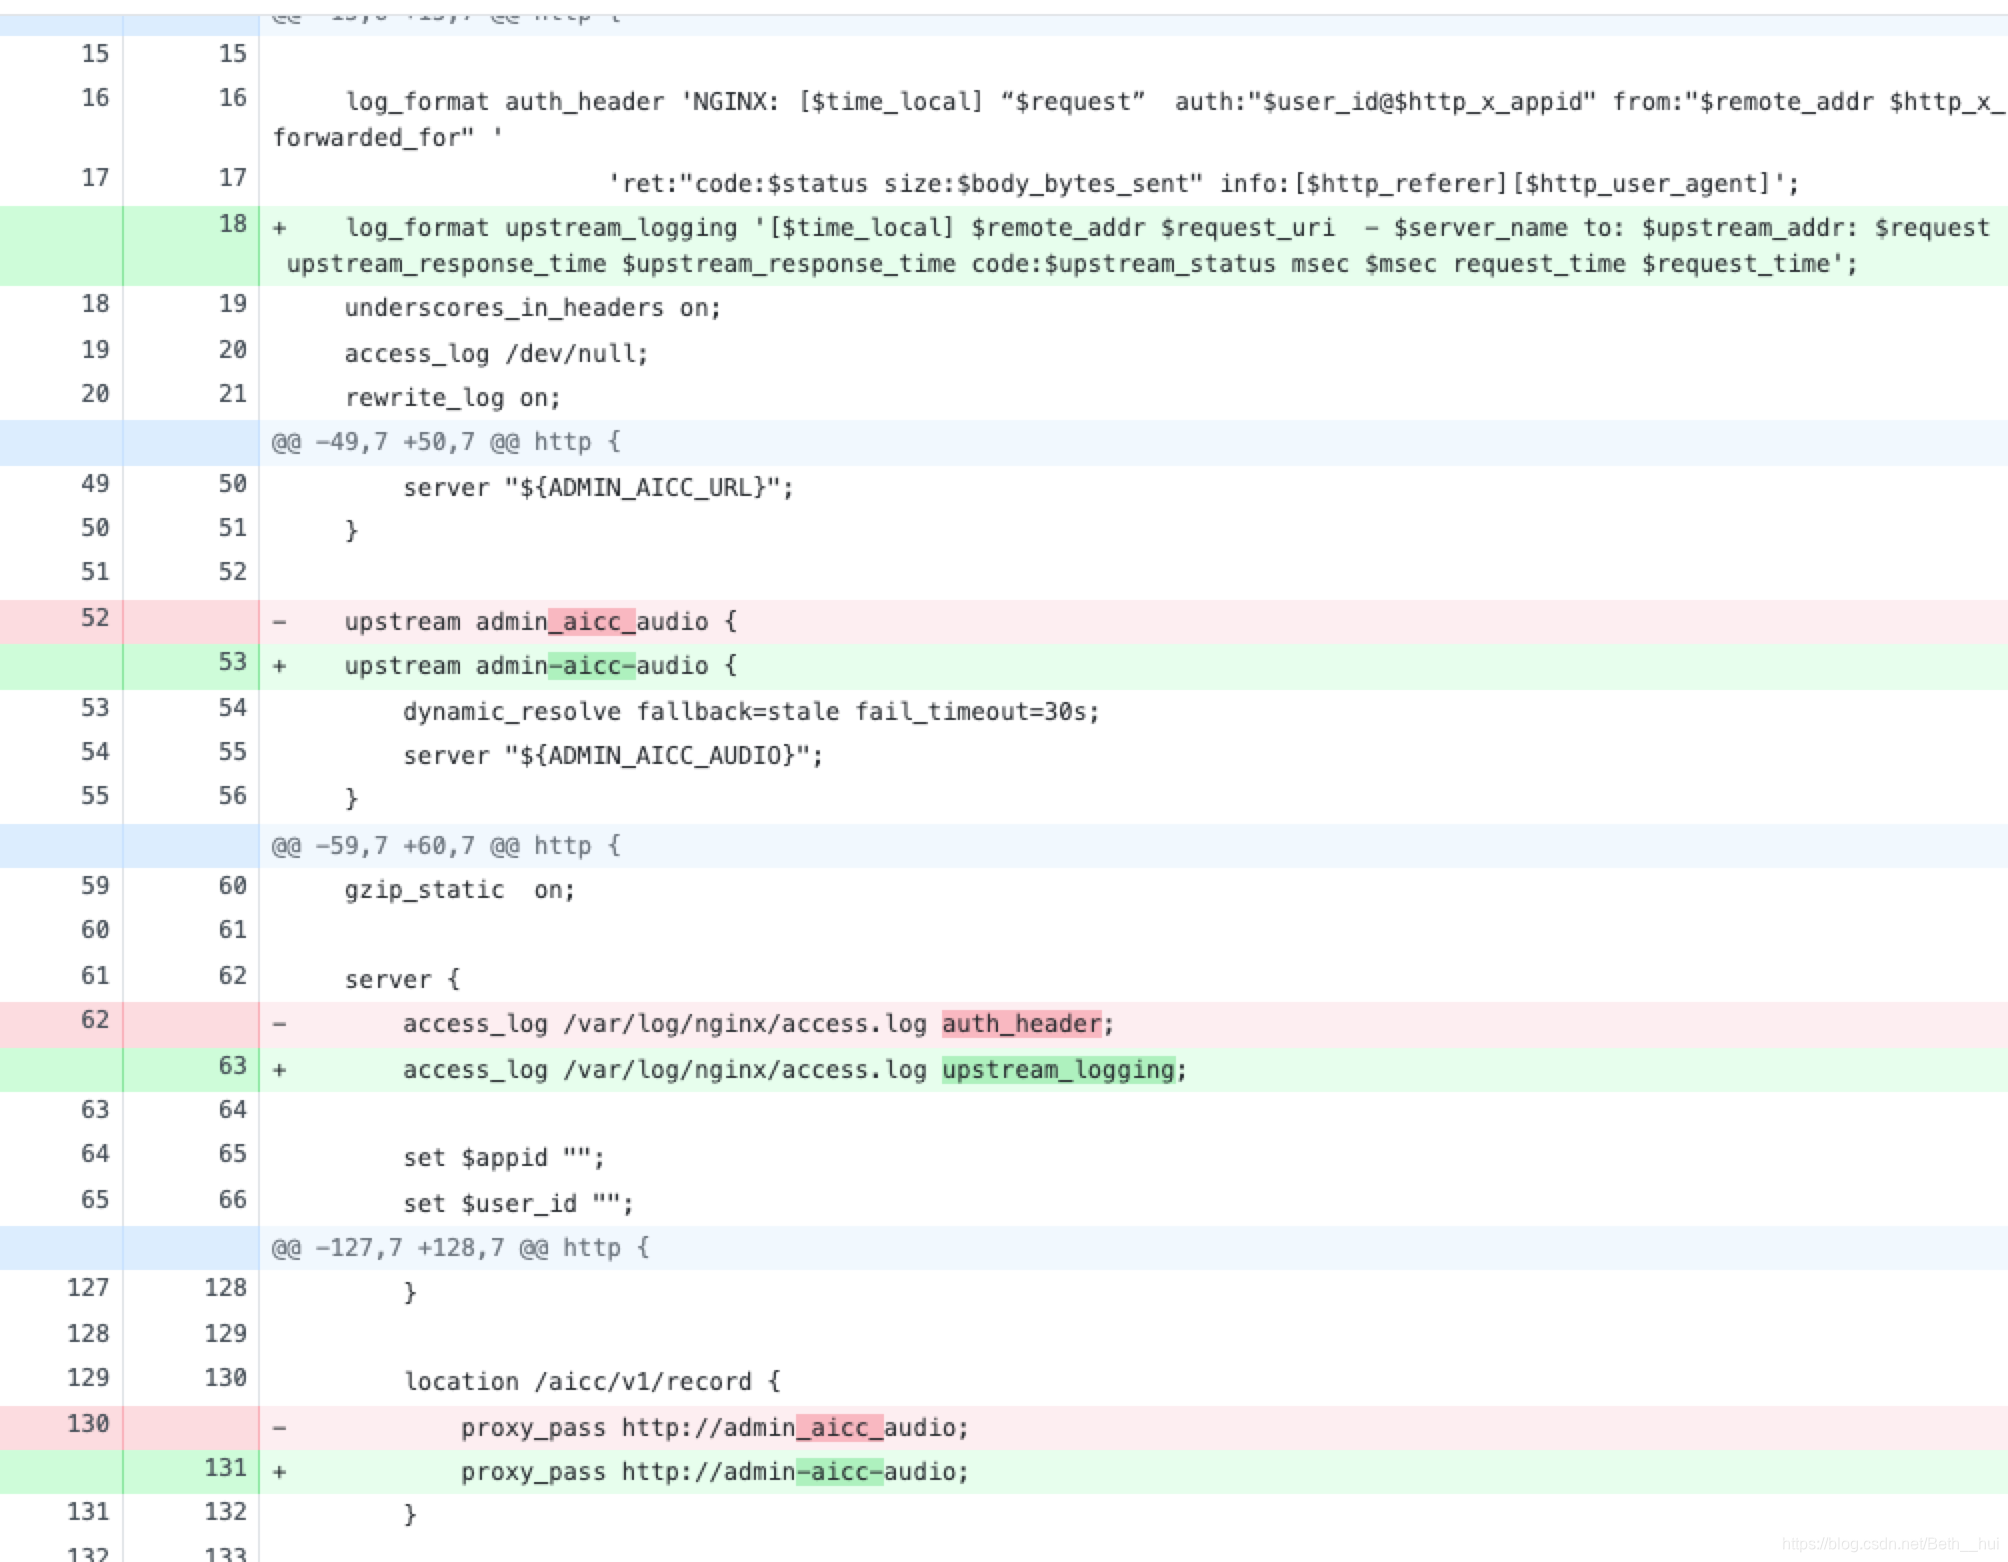This screenshot has width=2008, height=1562.
Task: Click new line number 131 in gutter
Action: pyautogui.click(x=225, y=1468)
